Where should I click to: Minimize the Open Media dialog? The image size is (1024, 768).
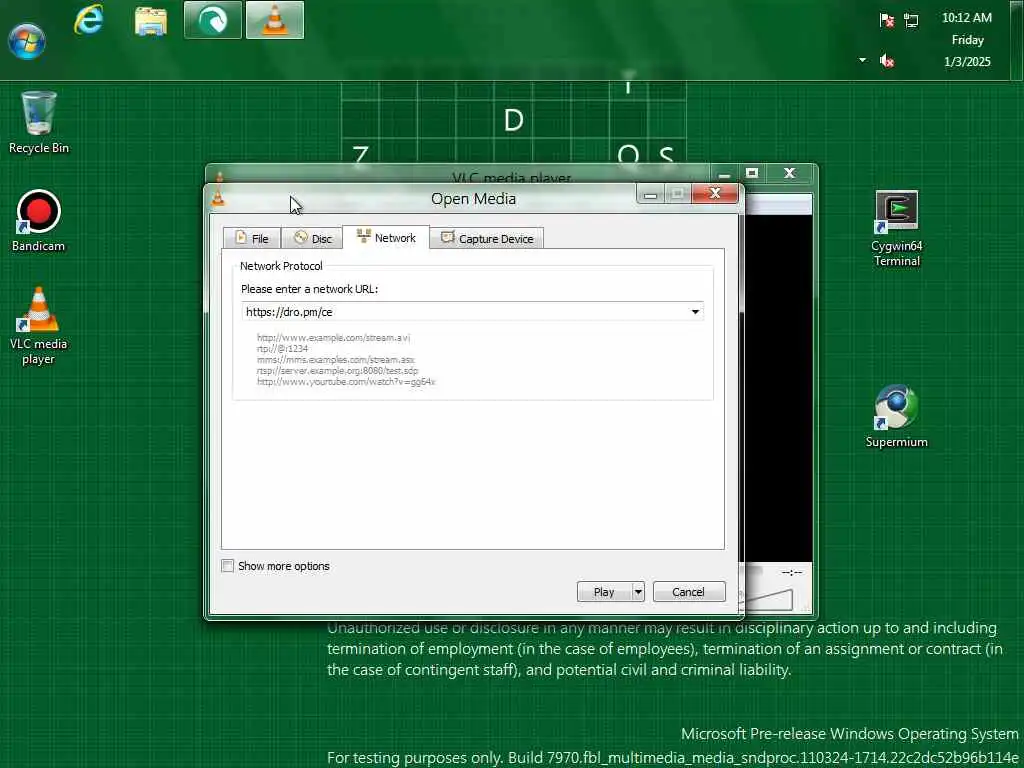(650, 193)
